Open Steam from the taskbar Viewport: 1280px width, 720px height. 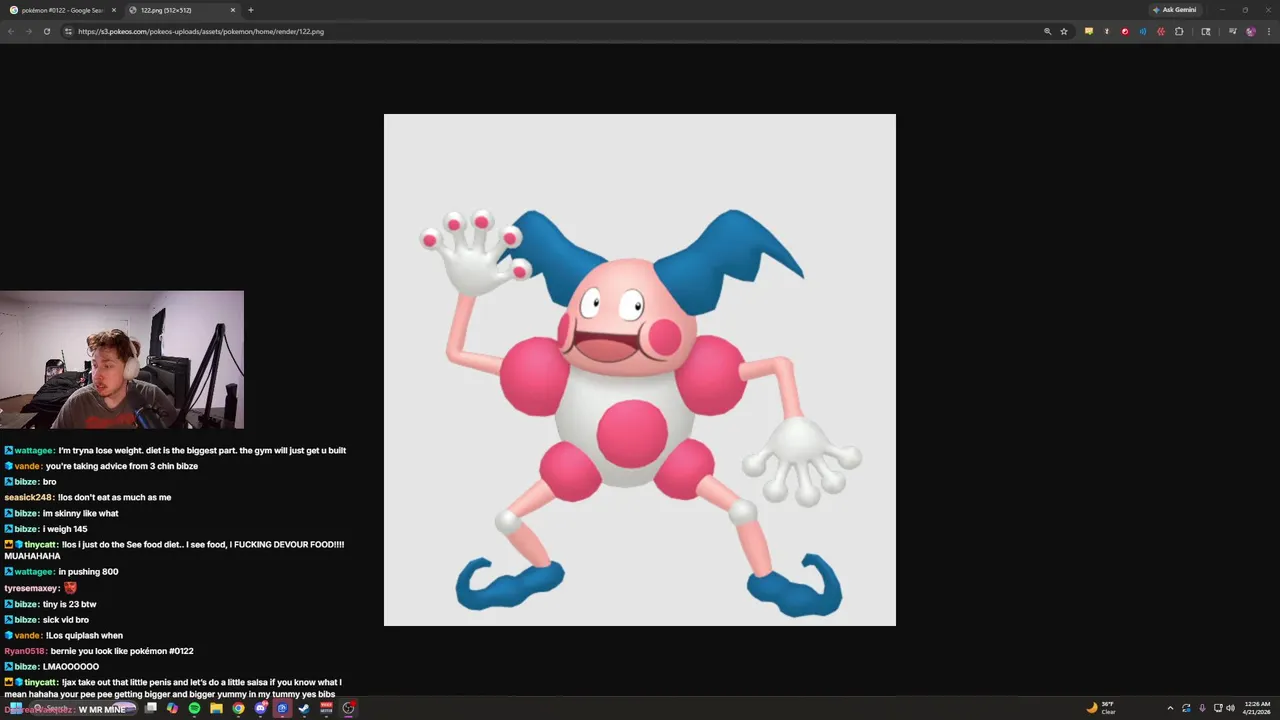click(304, 708)
